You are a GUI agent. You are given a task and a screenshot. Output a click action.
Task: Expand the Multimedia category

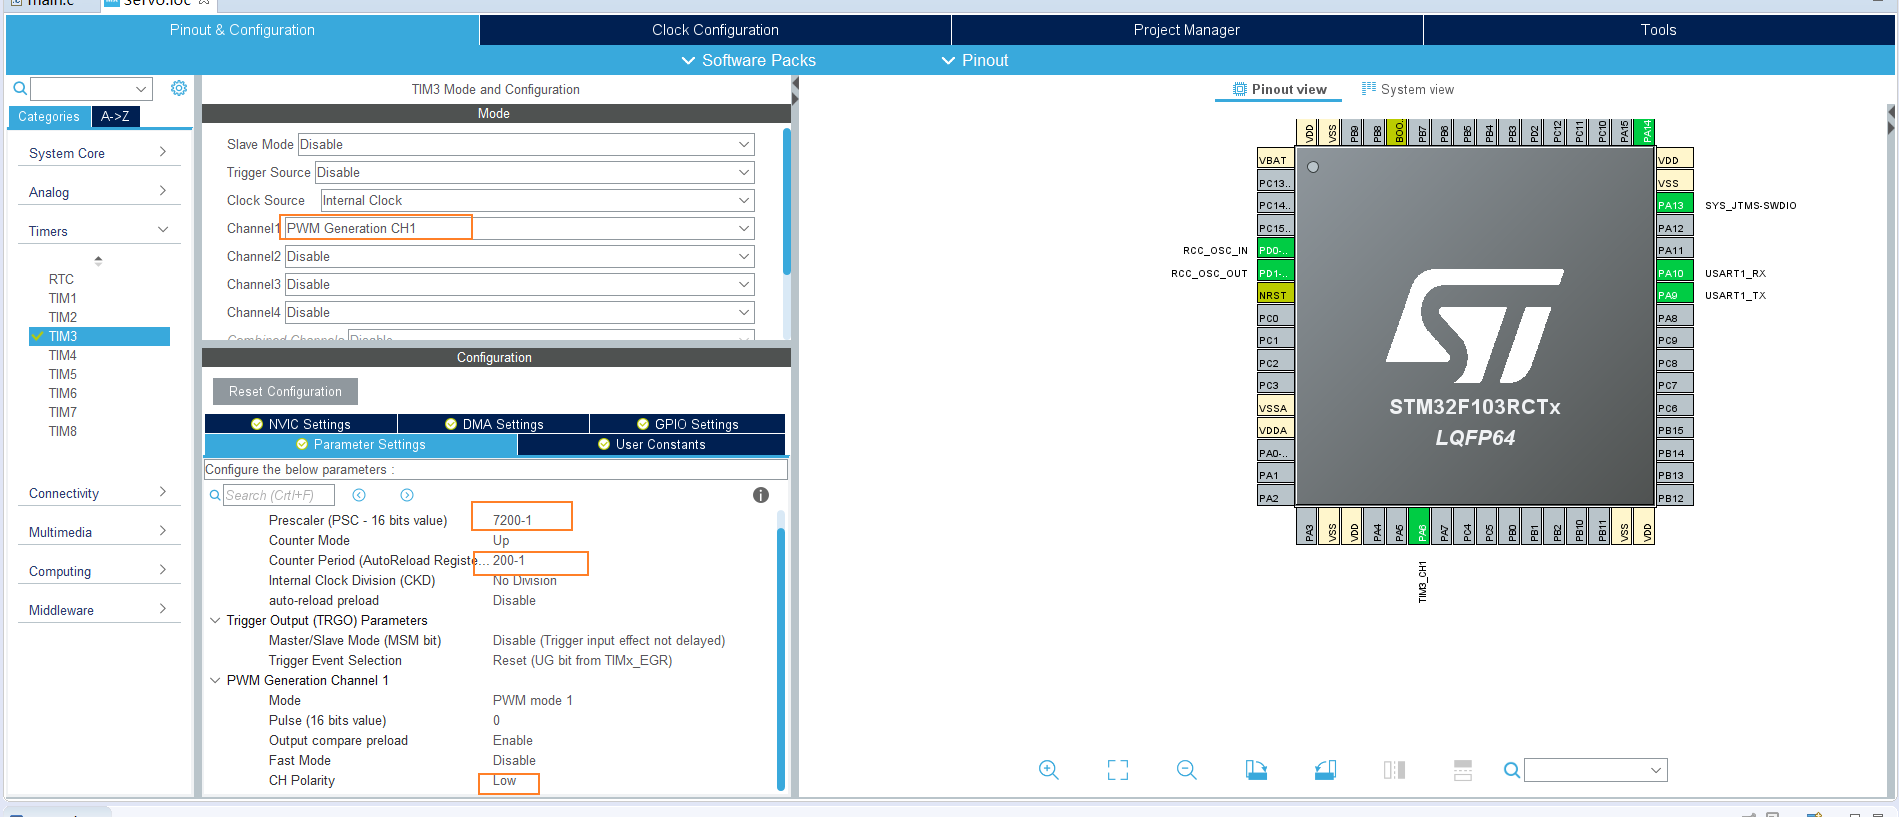pos(98,532)
